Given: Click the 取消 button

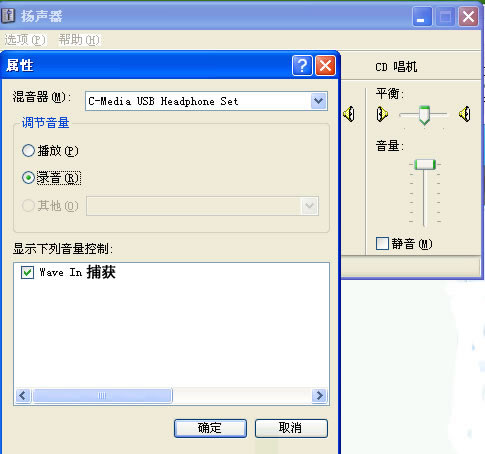Looking at the screenshot, I should 291,428.
